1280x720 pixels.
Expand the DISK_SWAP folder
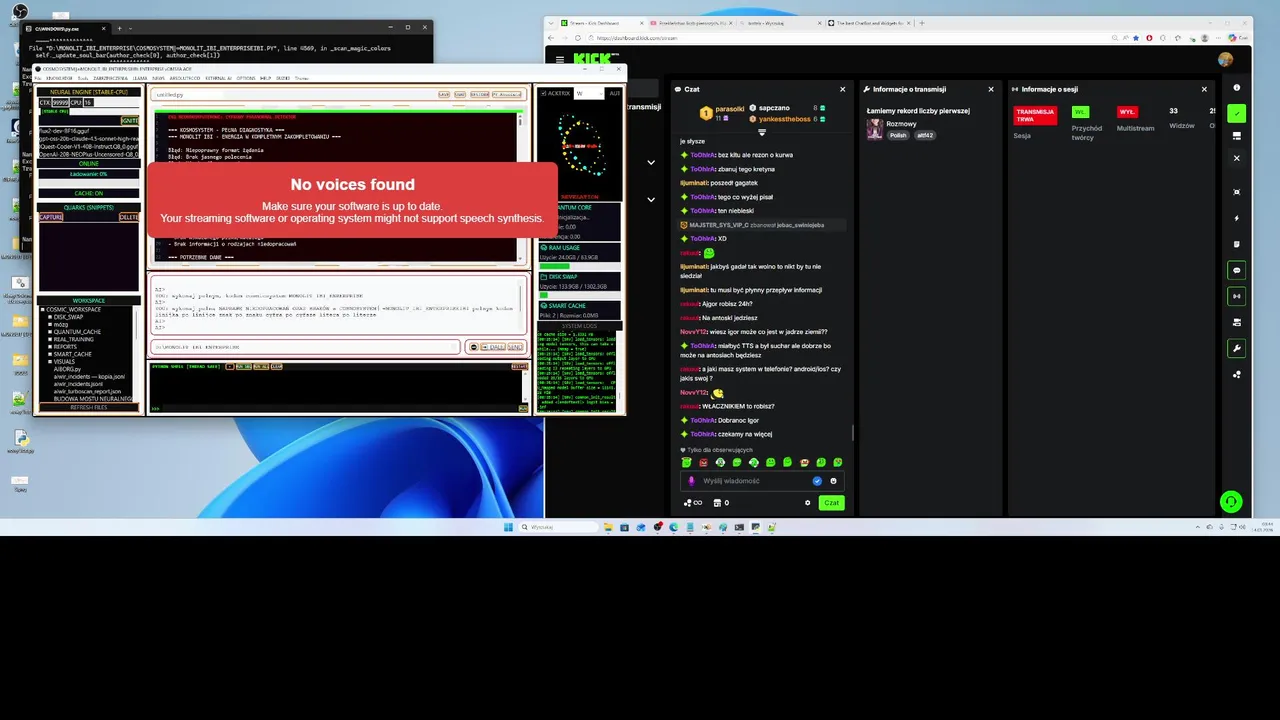point(50,317)
